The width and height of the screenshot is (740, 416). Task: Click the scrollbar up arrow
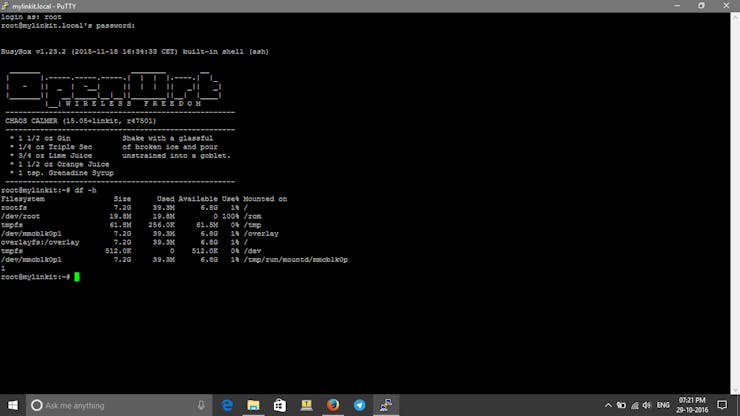pyautogui.click(x=735, y=17)
